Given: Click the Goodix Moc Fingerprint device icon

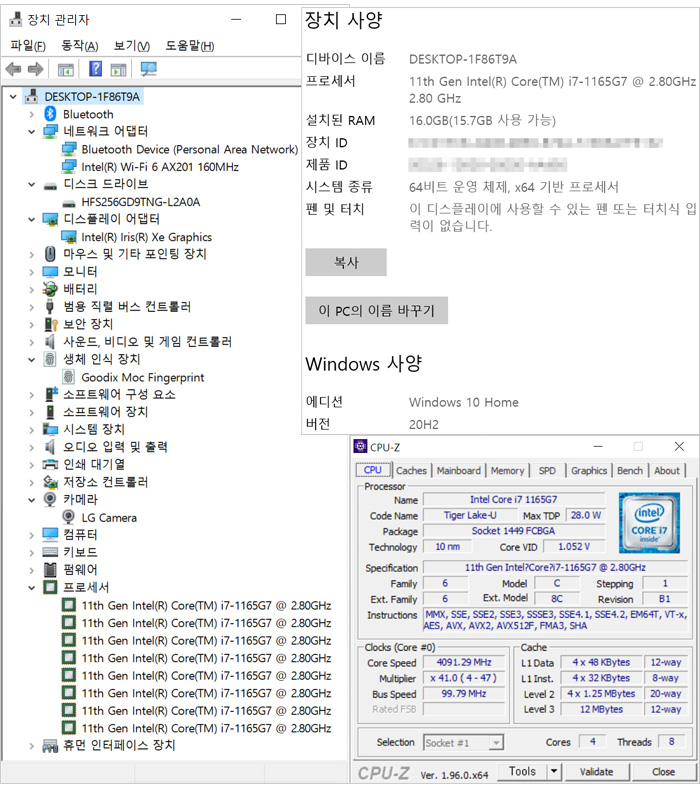Looking at the screenshot, I should [x=69, y=377].
